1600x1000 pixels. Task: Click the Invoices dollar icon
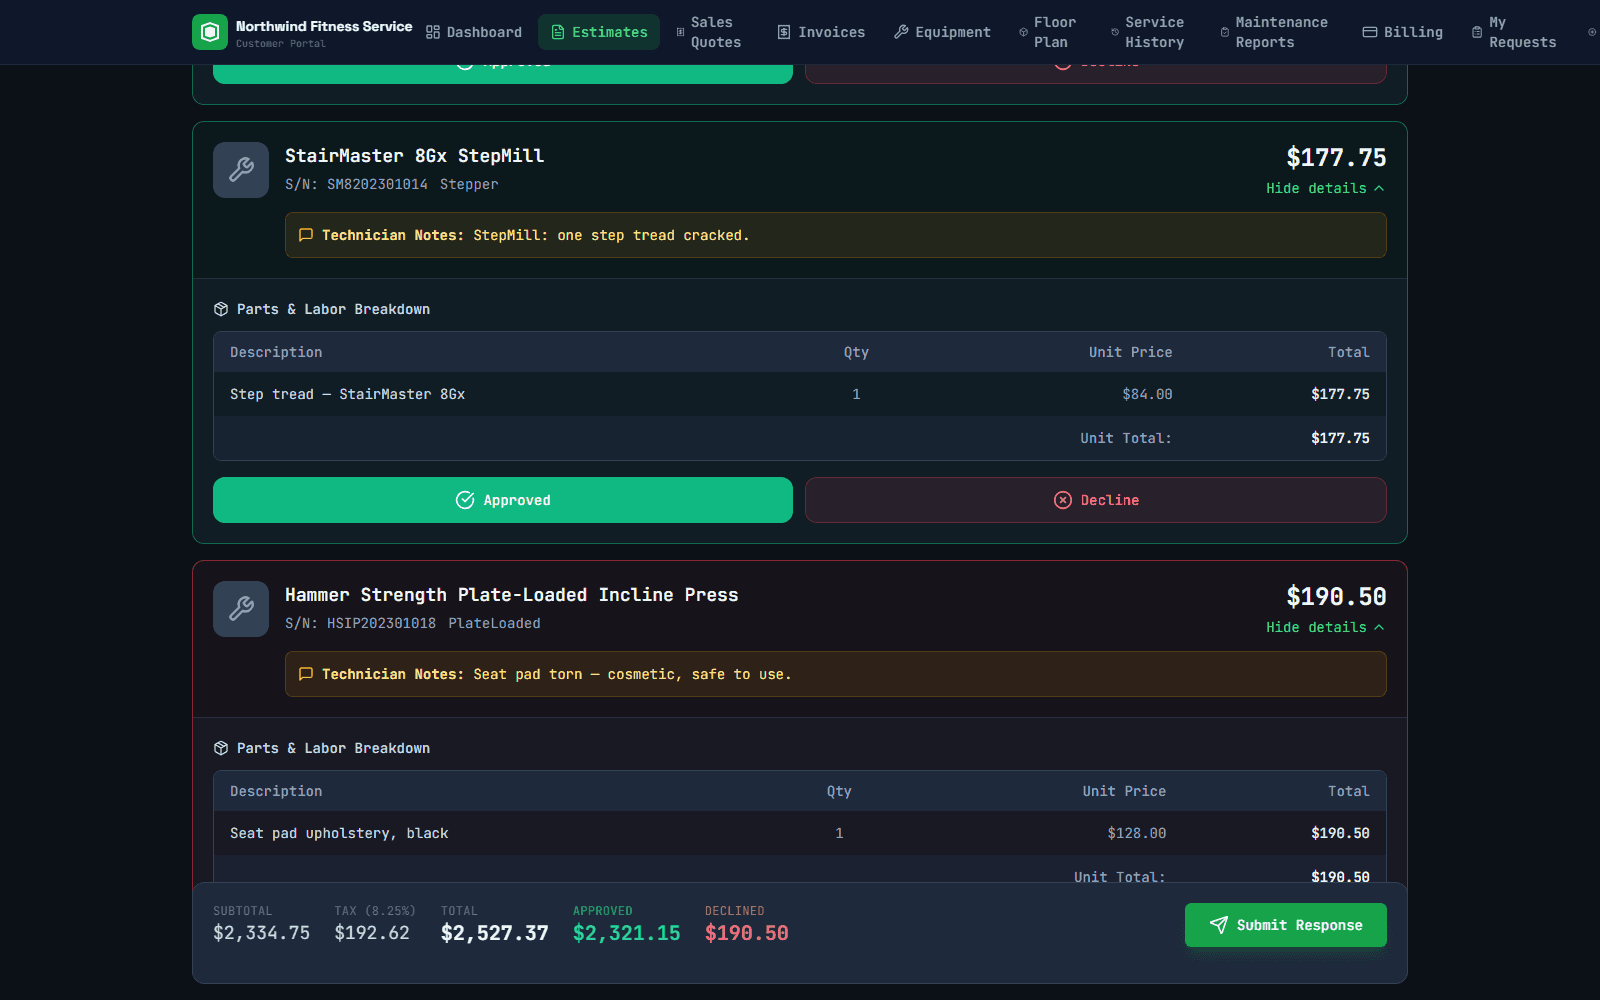[x=784, y=32]
